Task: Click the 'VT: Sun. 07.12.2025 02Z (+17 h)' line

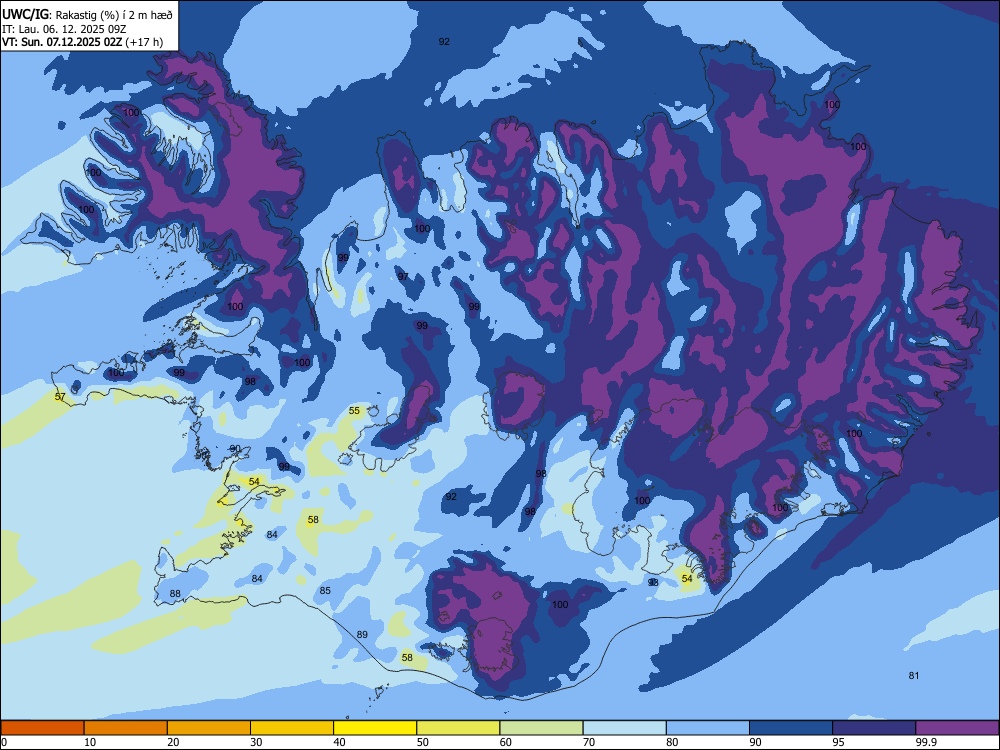Action: [82, 42]
